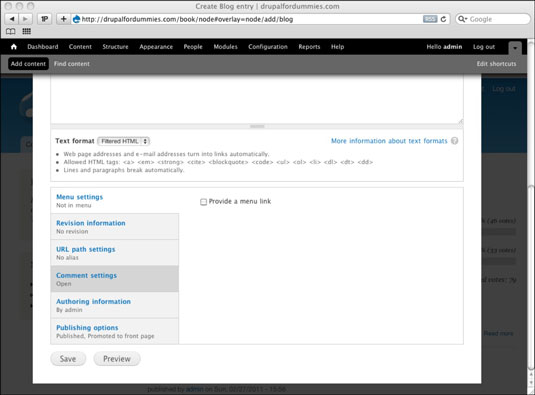Click the Preview button
The image size is (535, 395).
pos(117,359)
